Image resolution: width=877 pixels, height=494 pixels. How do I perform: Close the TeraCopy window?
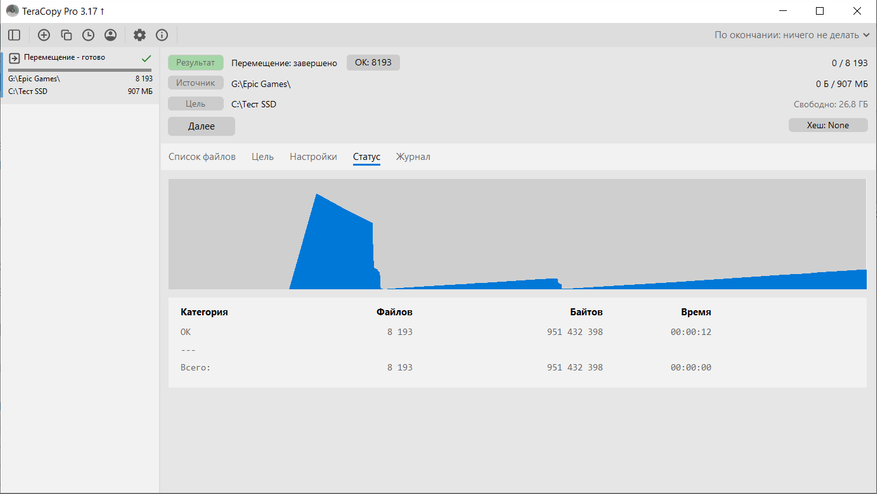coord(857,11)
